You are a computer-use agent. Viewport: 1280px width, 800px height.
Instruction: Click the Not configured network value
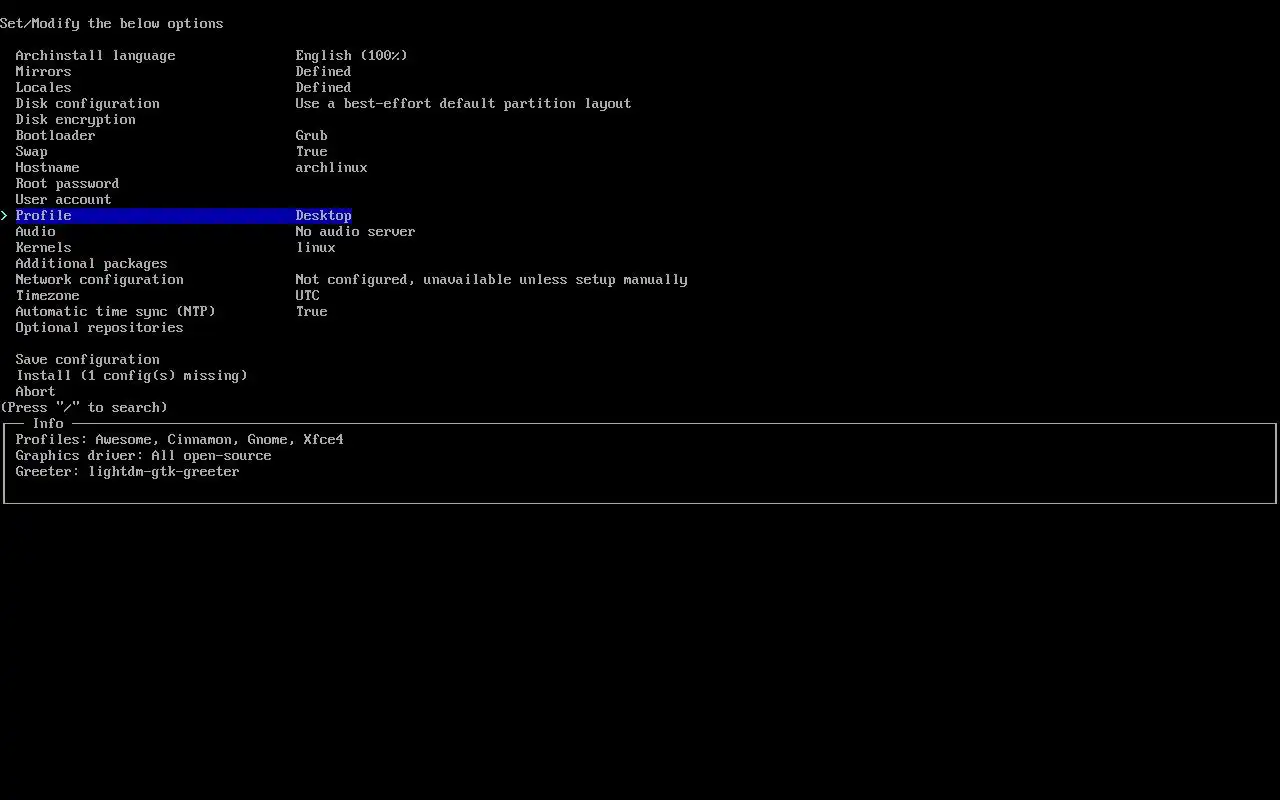[x=491, y=279]
